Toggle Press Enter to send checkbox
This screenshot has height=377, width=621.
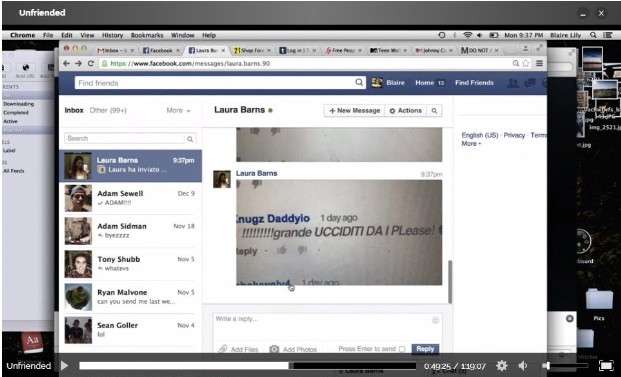click(402, 349)
